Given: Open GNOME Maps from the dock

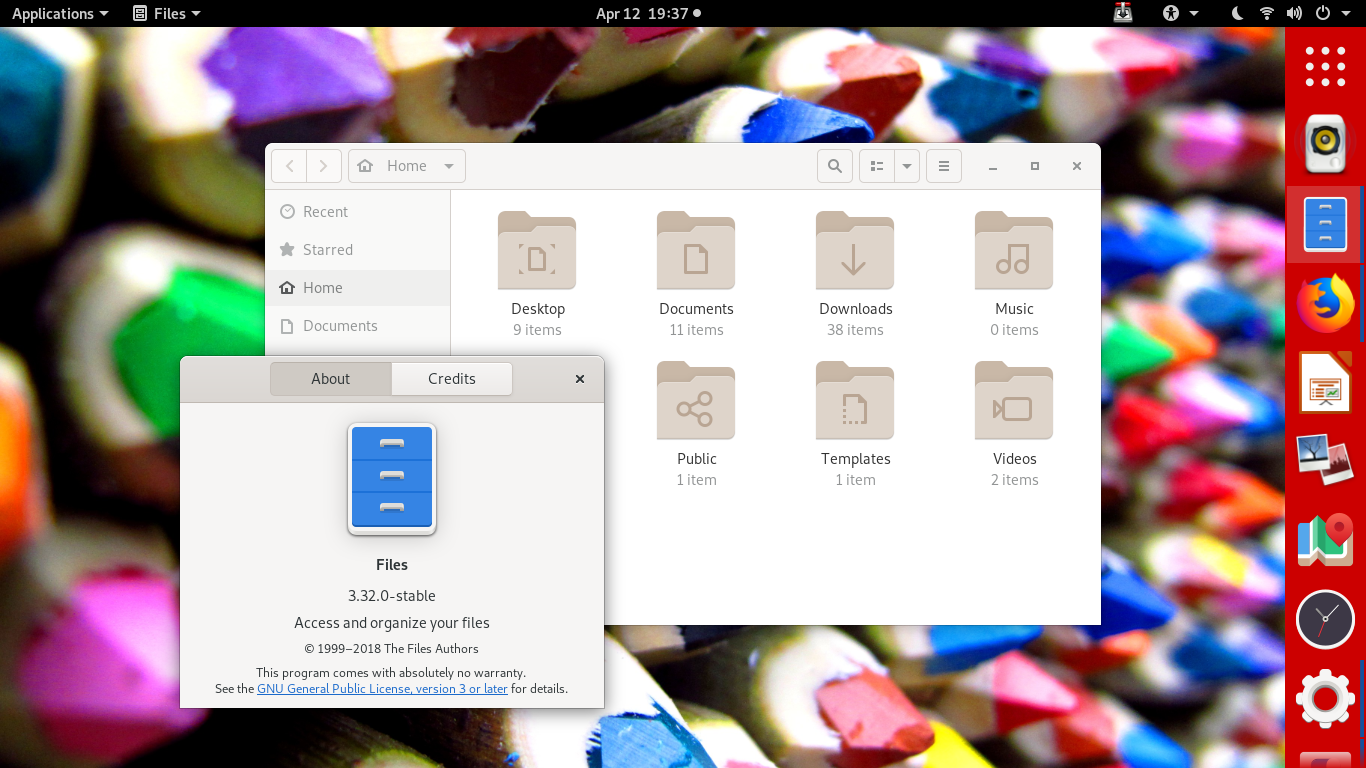Looking at the screenshot, I should tap(1325, 538).
